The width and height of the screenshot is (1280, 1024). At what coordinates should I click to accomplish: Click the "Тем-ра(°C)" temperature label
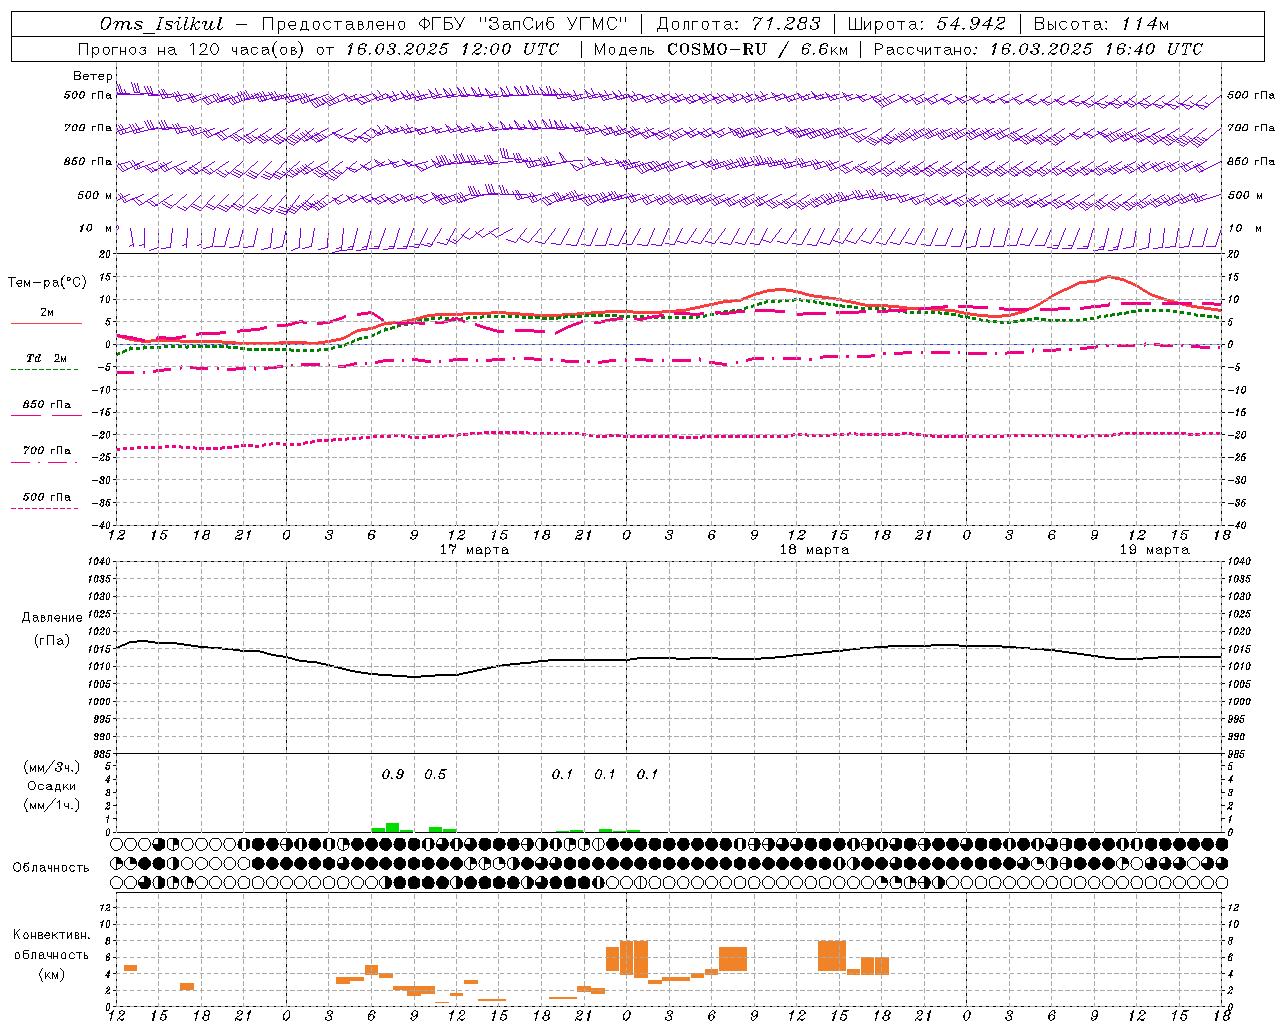click(46, 283)
